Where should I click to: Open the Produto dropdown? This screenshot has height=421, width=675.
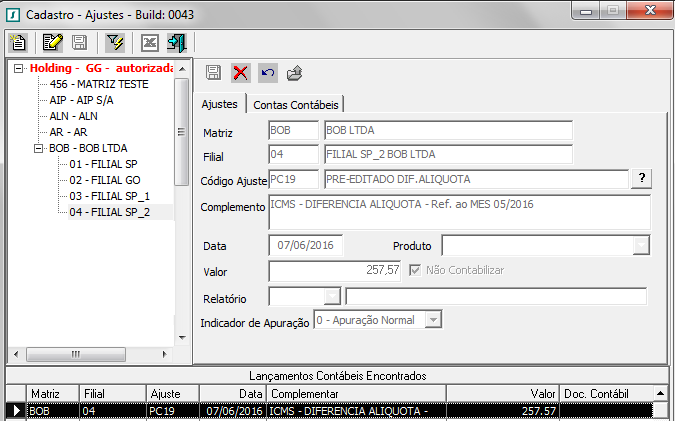pos(641,245)
